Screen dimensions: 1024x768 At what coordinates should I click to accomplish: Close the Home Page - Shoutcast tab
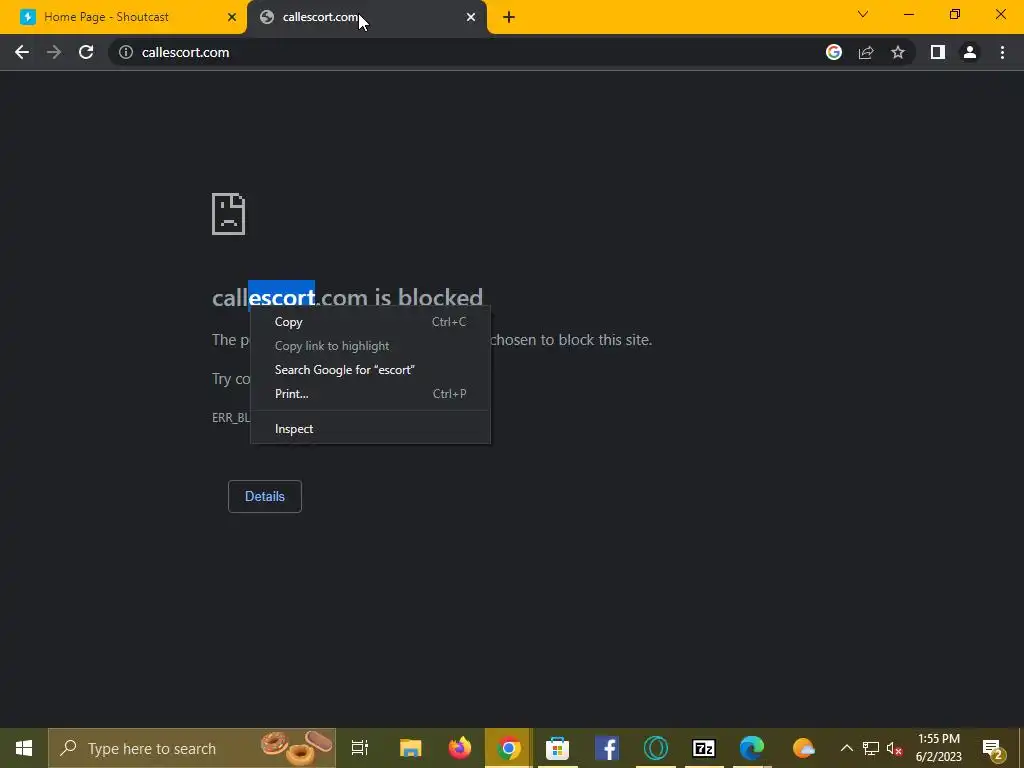pos(232,17)
